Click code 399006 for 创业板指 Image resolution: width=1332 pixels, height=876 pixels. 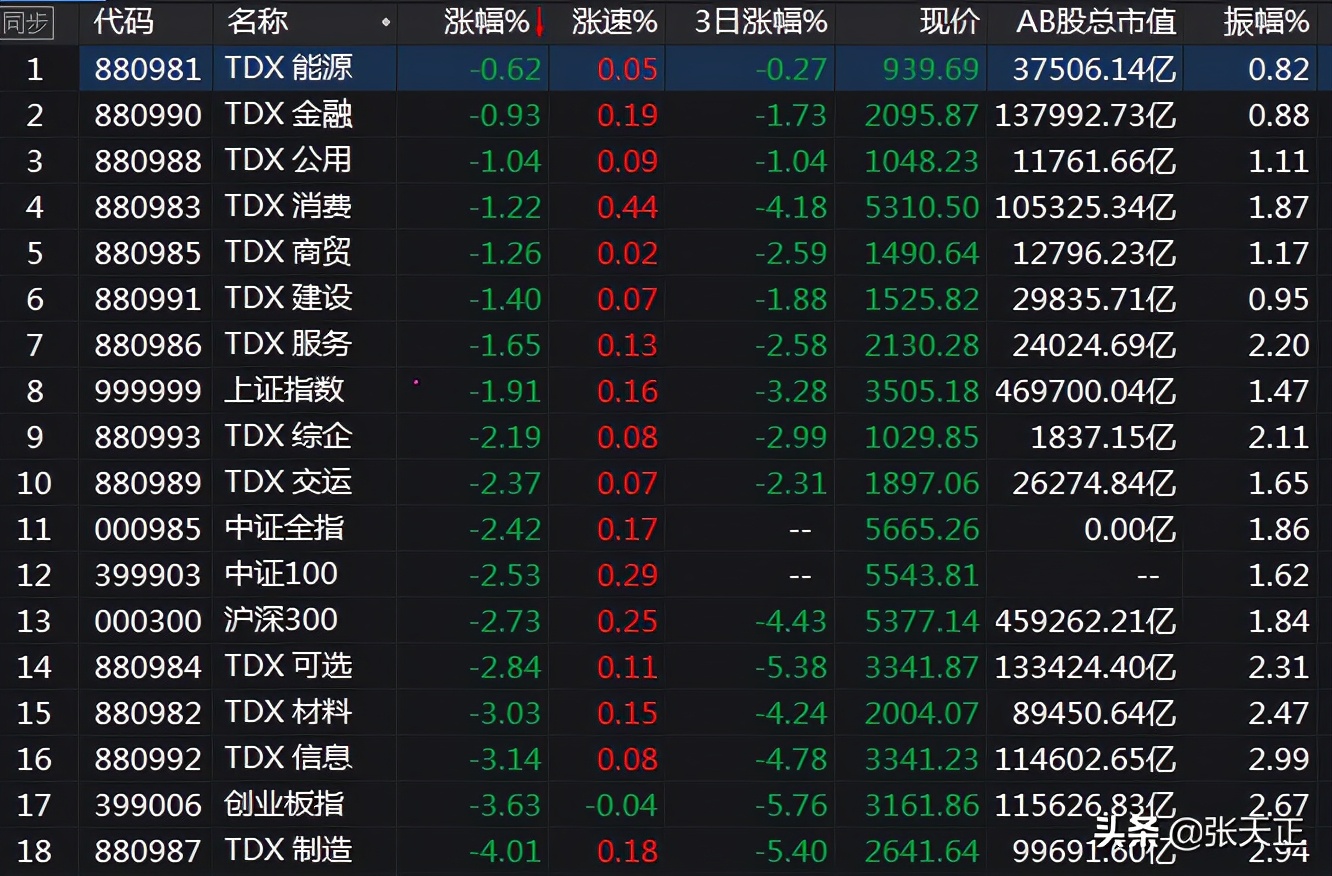(148, 805)
